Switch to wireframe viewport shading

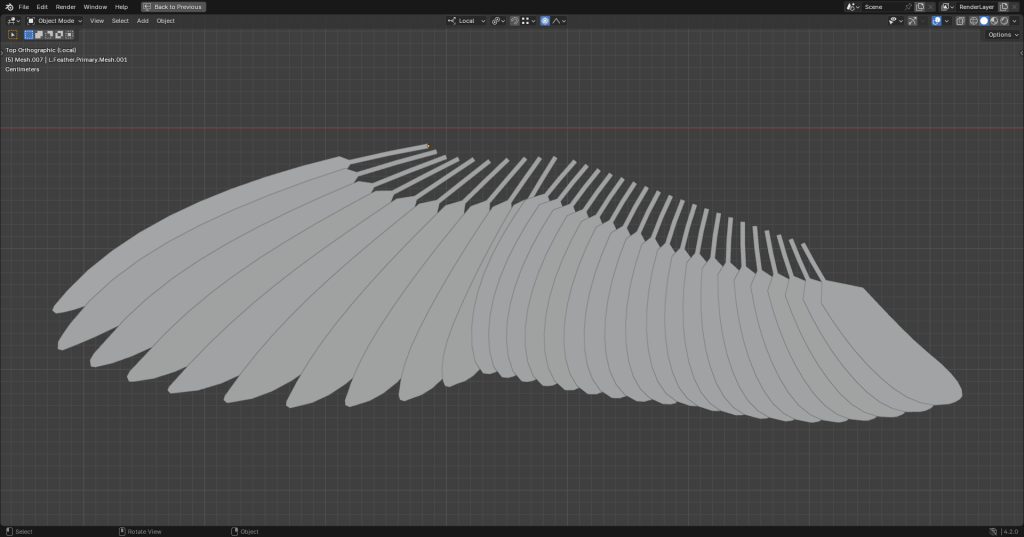tap(973, 21)
